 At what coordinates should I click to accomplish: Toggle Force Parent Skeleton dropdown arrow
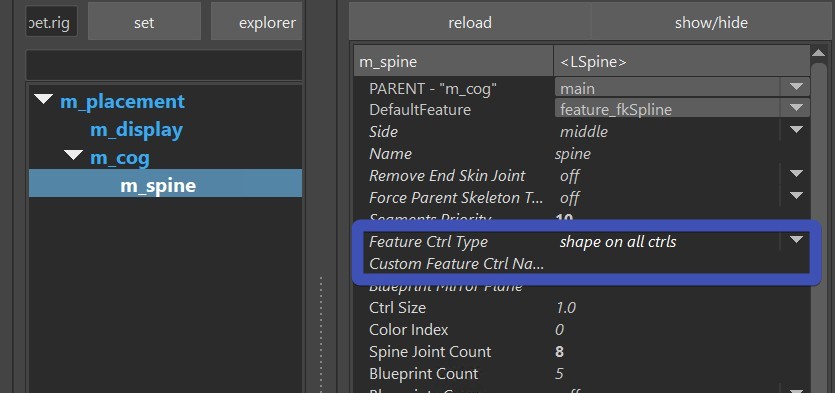(x=796, y=196)
